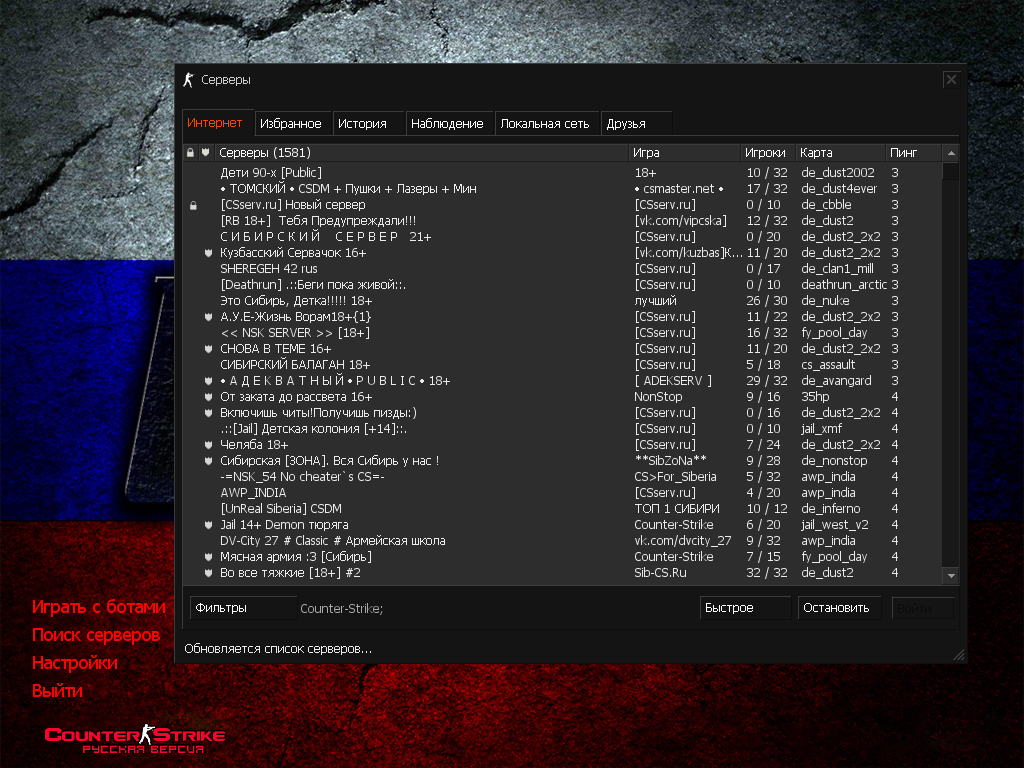Sort the list by the Пинг column
The height and width of the screenshot is (768, 1024).
point(914,153)
